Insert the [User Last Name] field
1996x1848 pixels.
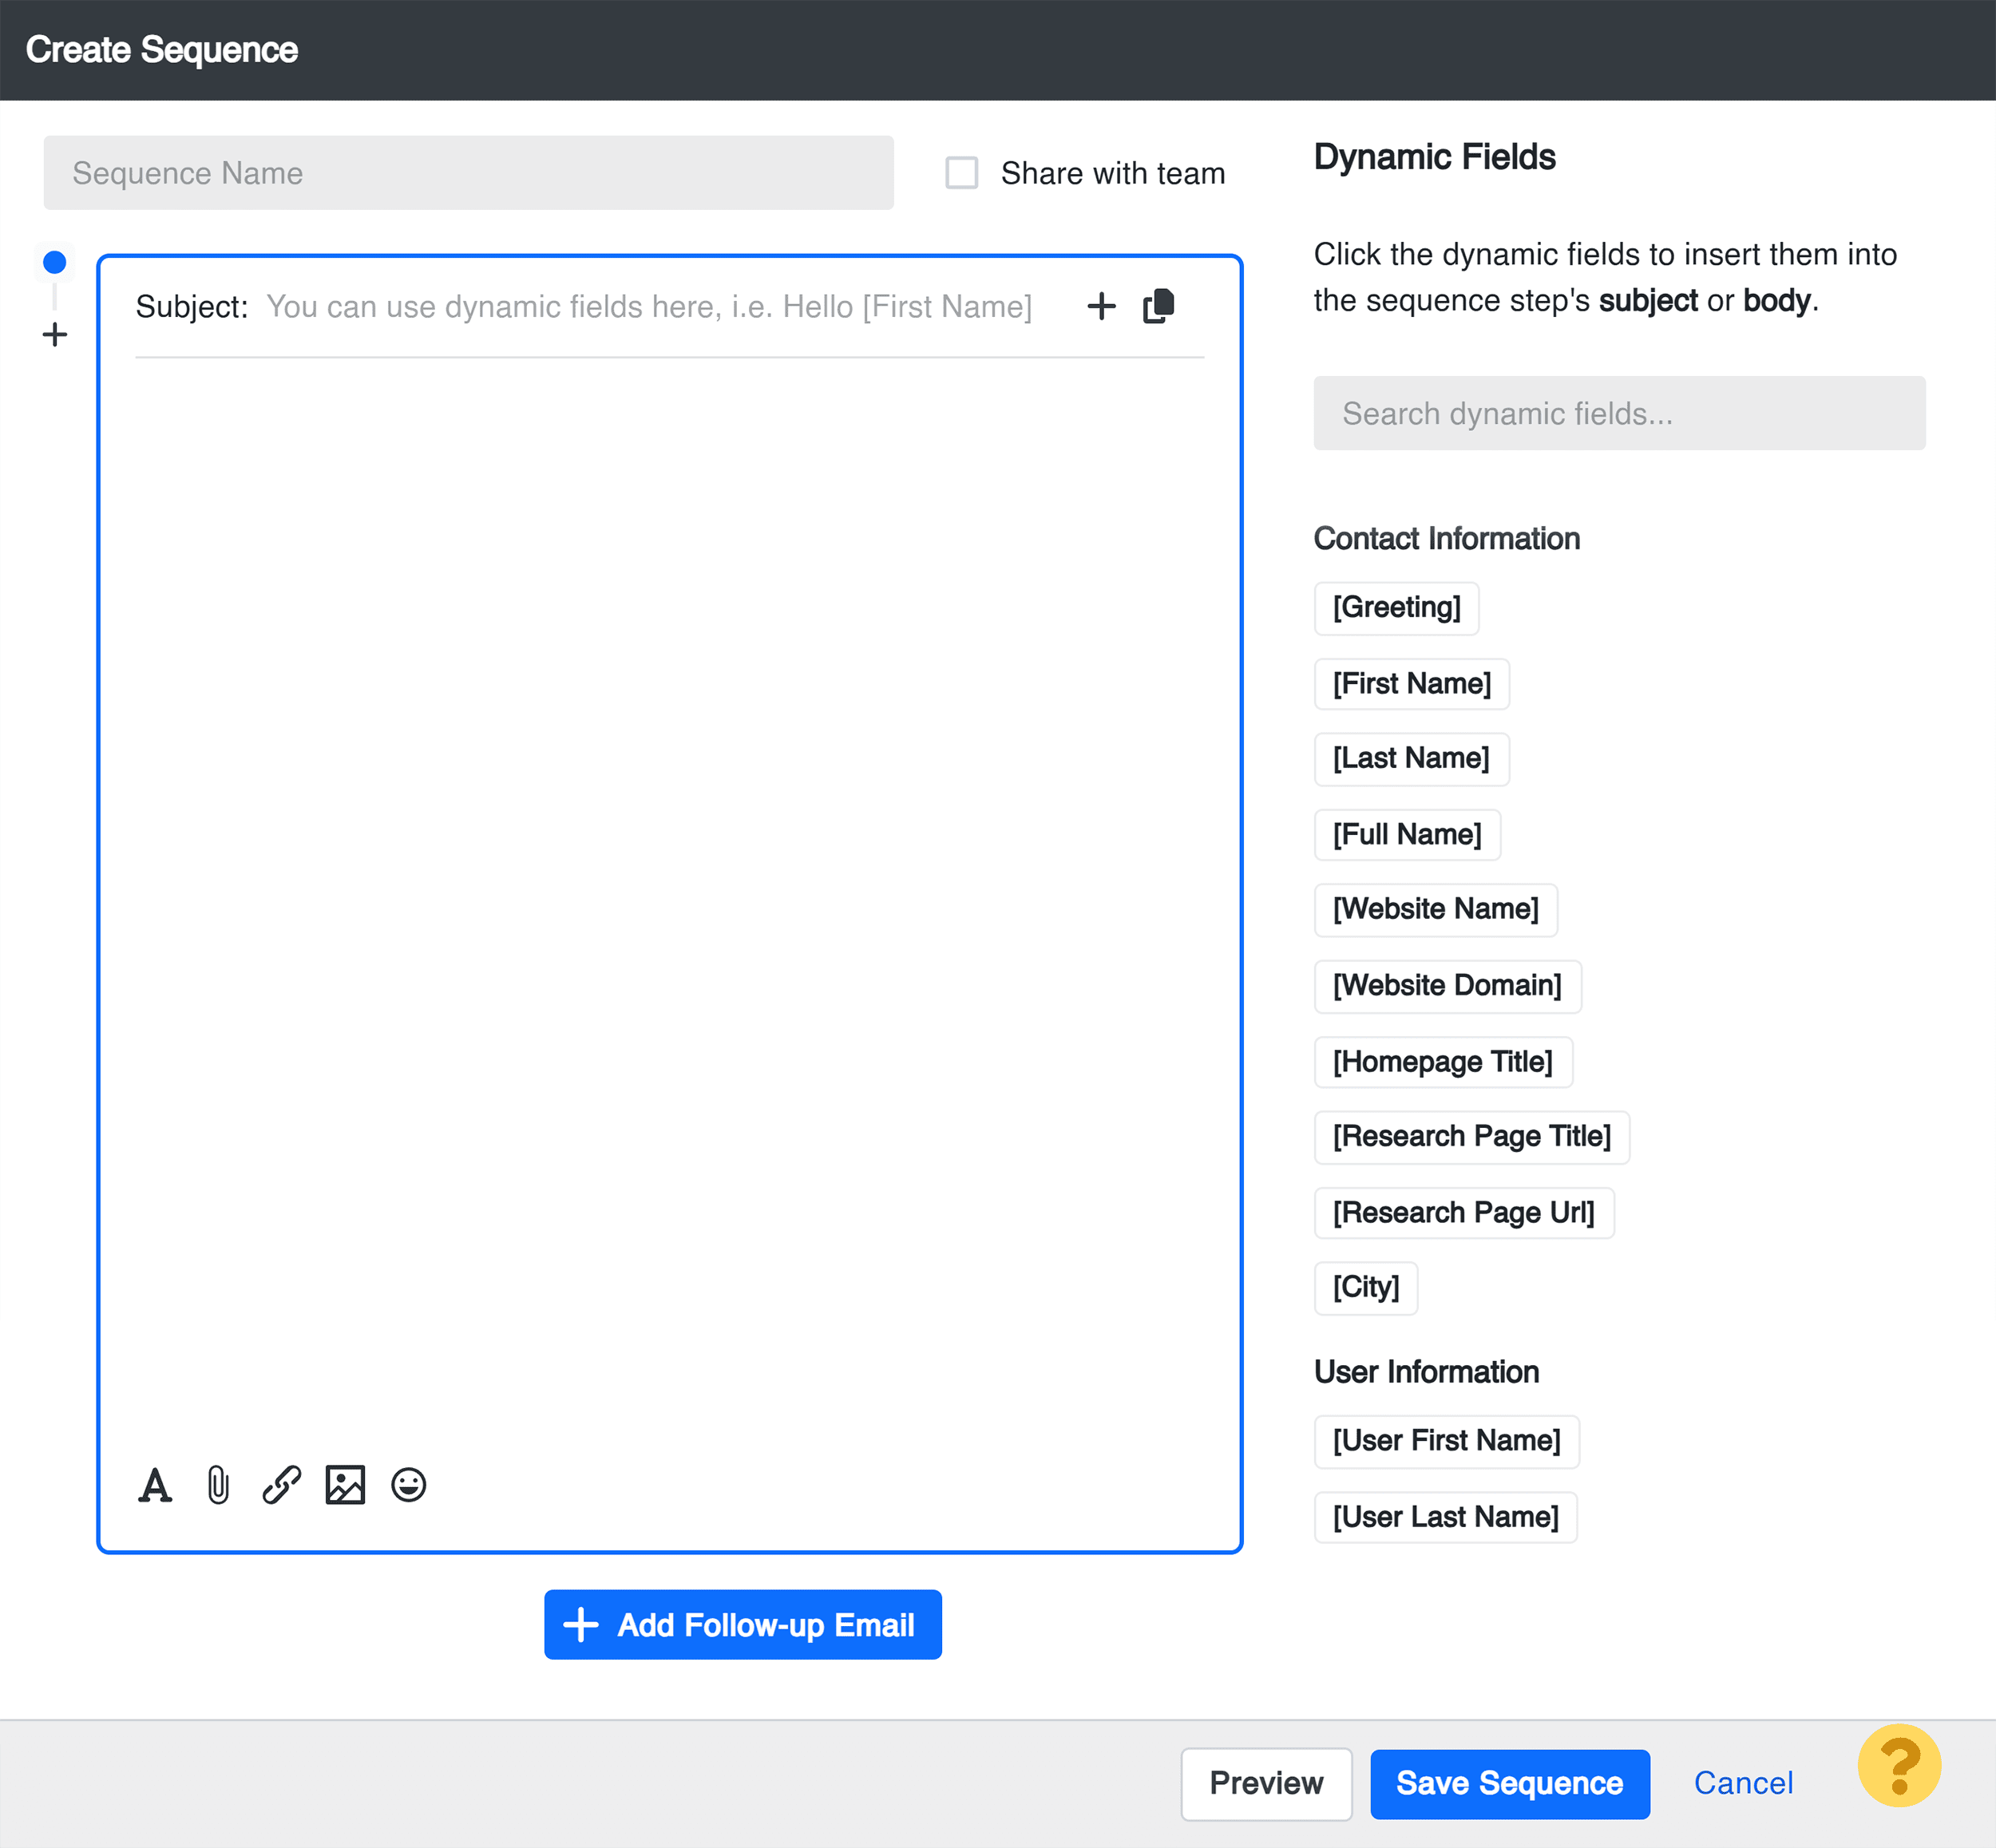(x=1445, y=1517)
